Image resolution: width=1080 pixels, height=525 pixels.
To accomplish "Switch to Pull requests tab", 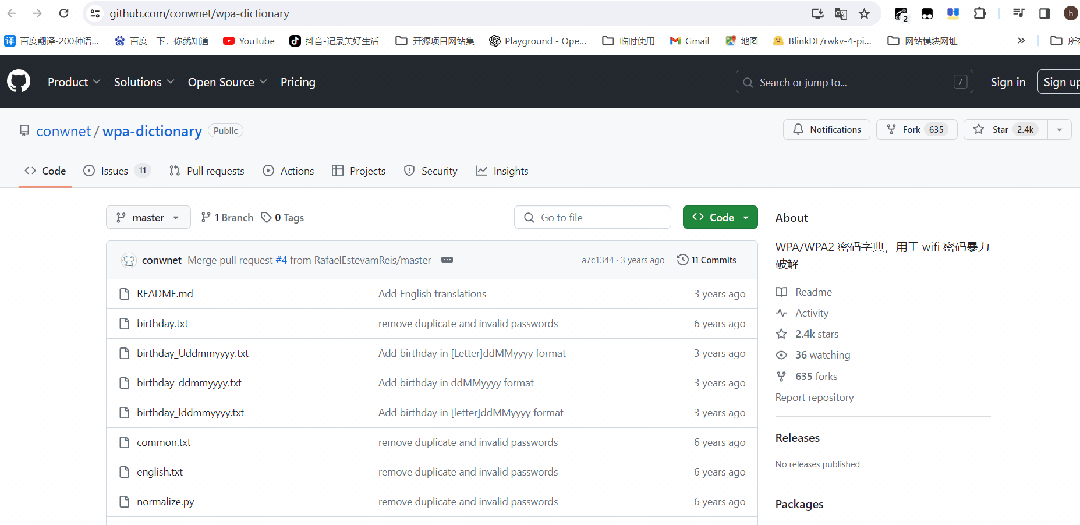I will click(207, 171).
